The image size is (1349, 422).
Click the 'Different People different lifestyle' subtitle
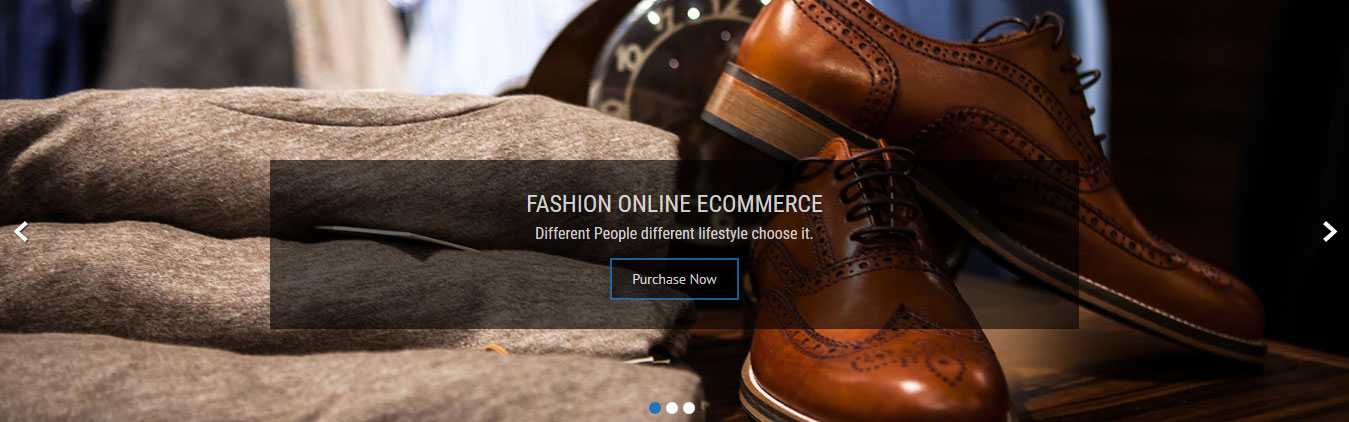(674, 234)
